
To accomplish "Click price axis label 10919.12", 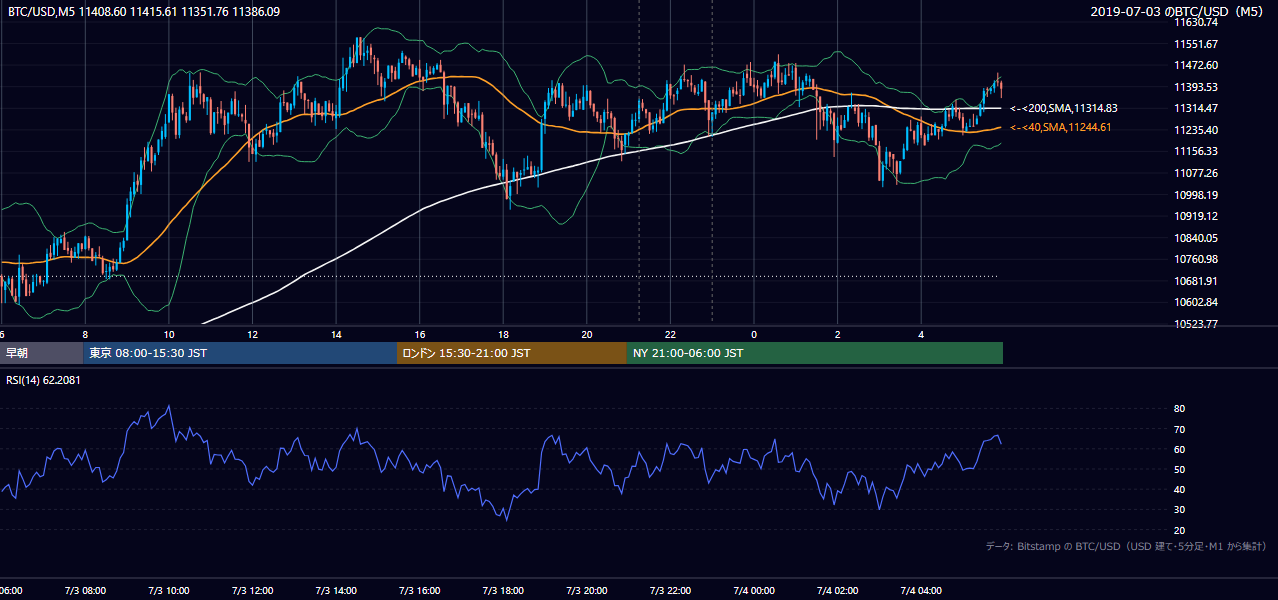I will (1196, 216).
